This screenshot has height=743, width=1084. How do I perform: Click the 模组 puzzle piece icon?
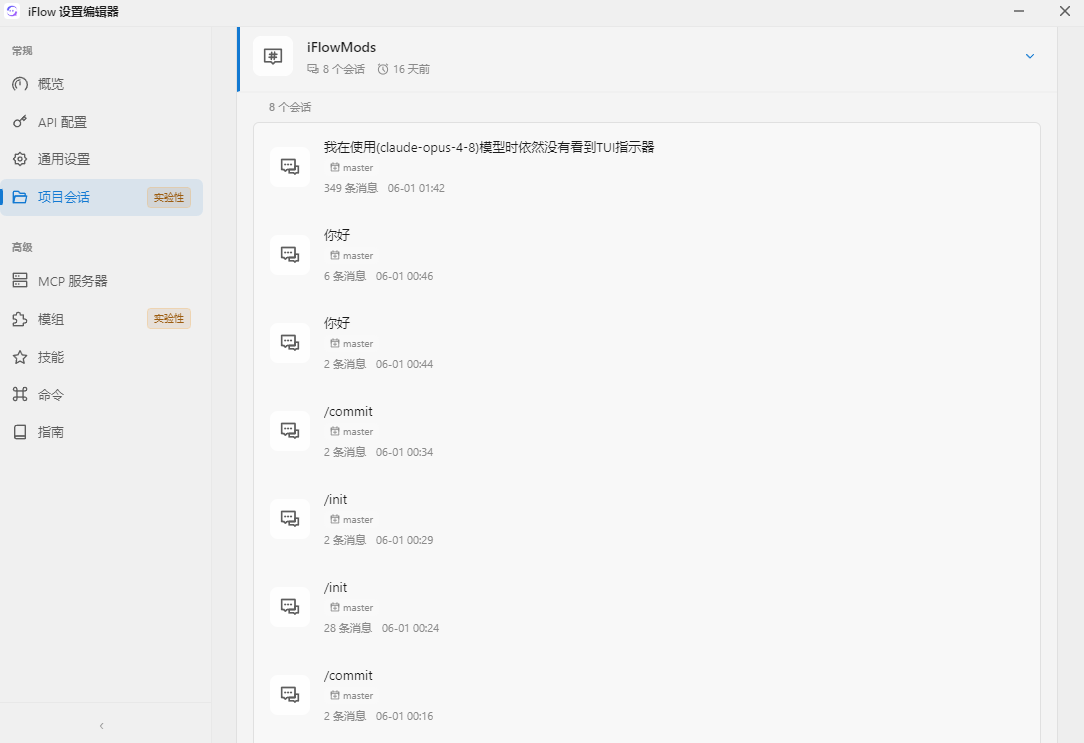[20, 319]
